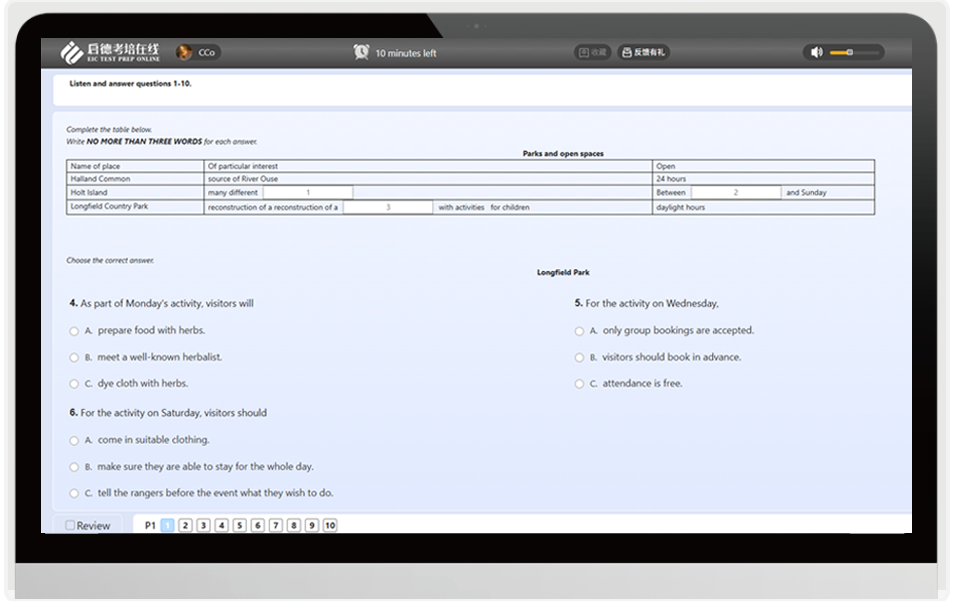This screenshot has height=601, width=954.
Task: Go to question 5 in navigator
Action: click(x=240, y=525)
